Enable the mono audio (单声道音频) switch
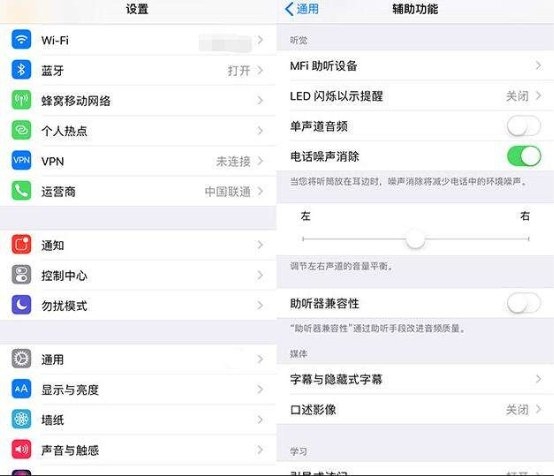This screenshot has width=554, height=476. pyautogui.click(x=524, y=126)
